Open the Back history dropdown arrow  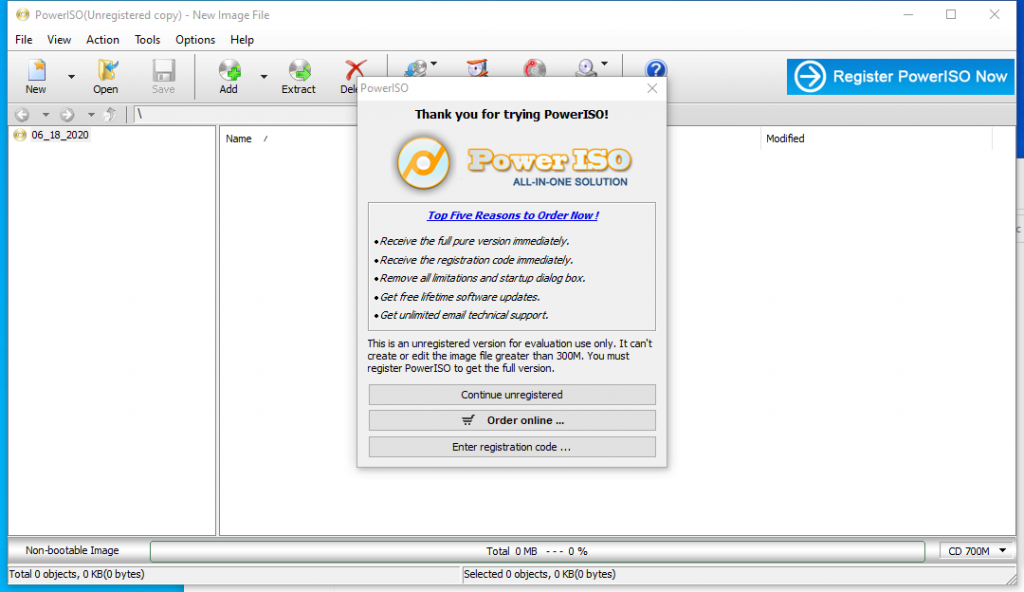tap(46, 115)
